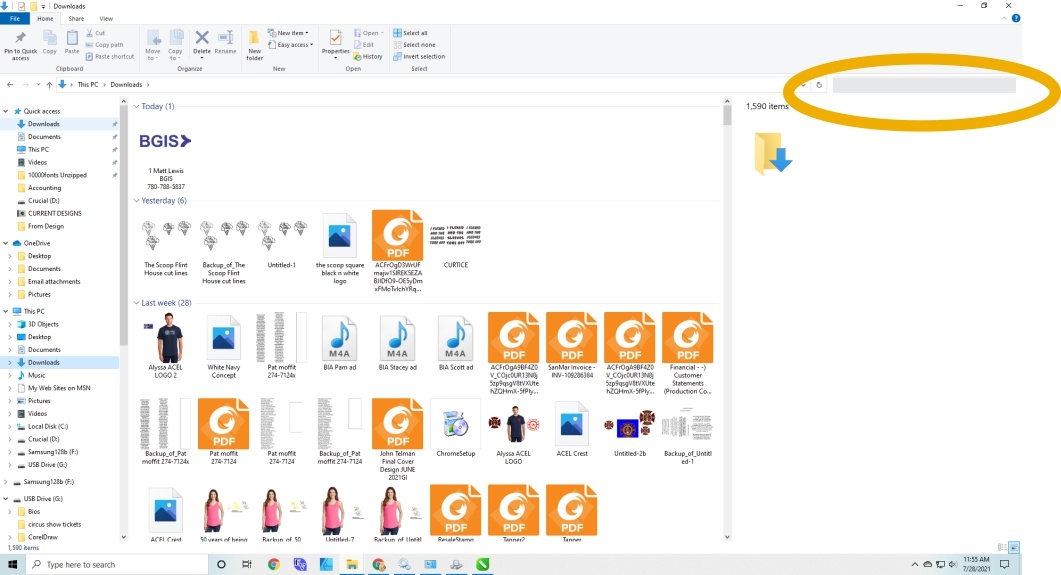Open the Open button dropdown

click(369, 32)
